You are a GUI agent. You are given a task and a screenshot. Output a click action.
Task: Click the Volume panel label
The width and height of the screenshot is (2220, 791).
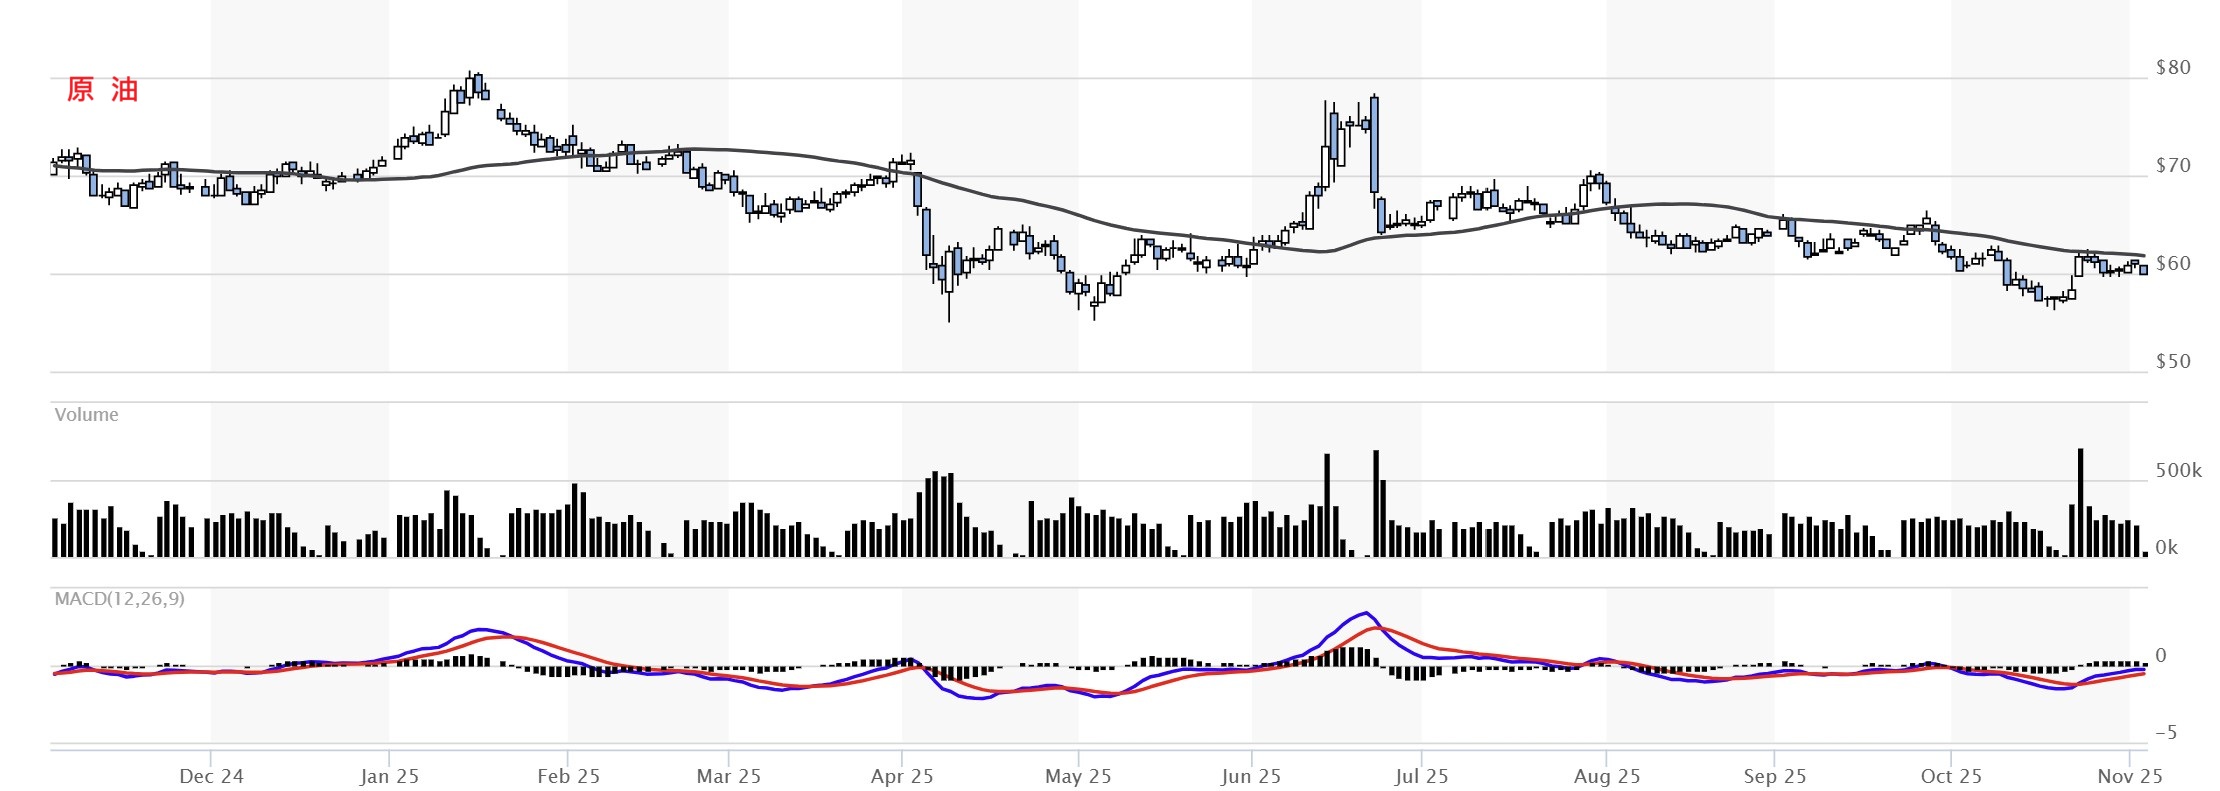(86, 415)
